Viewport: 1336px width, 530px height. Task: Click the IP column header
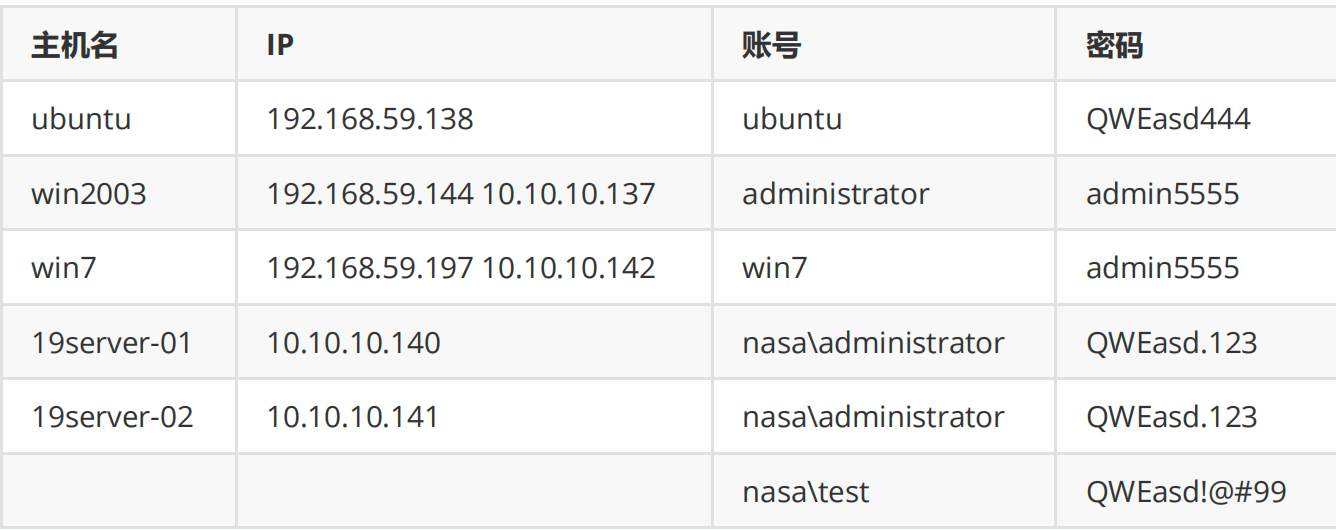(280, 46)
